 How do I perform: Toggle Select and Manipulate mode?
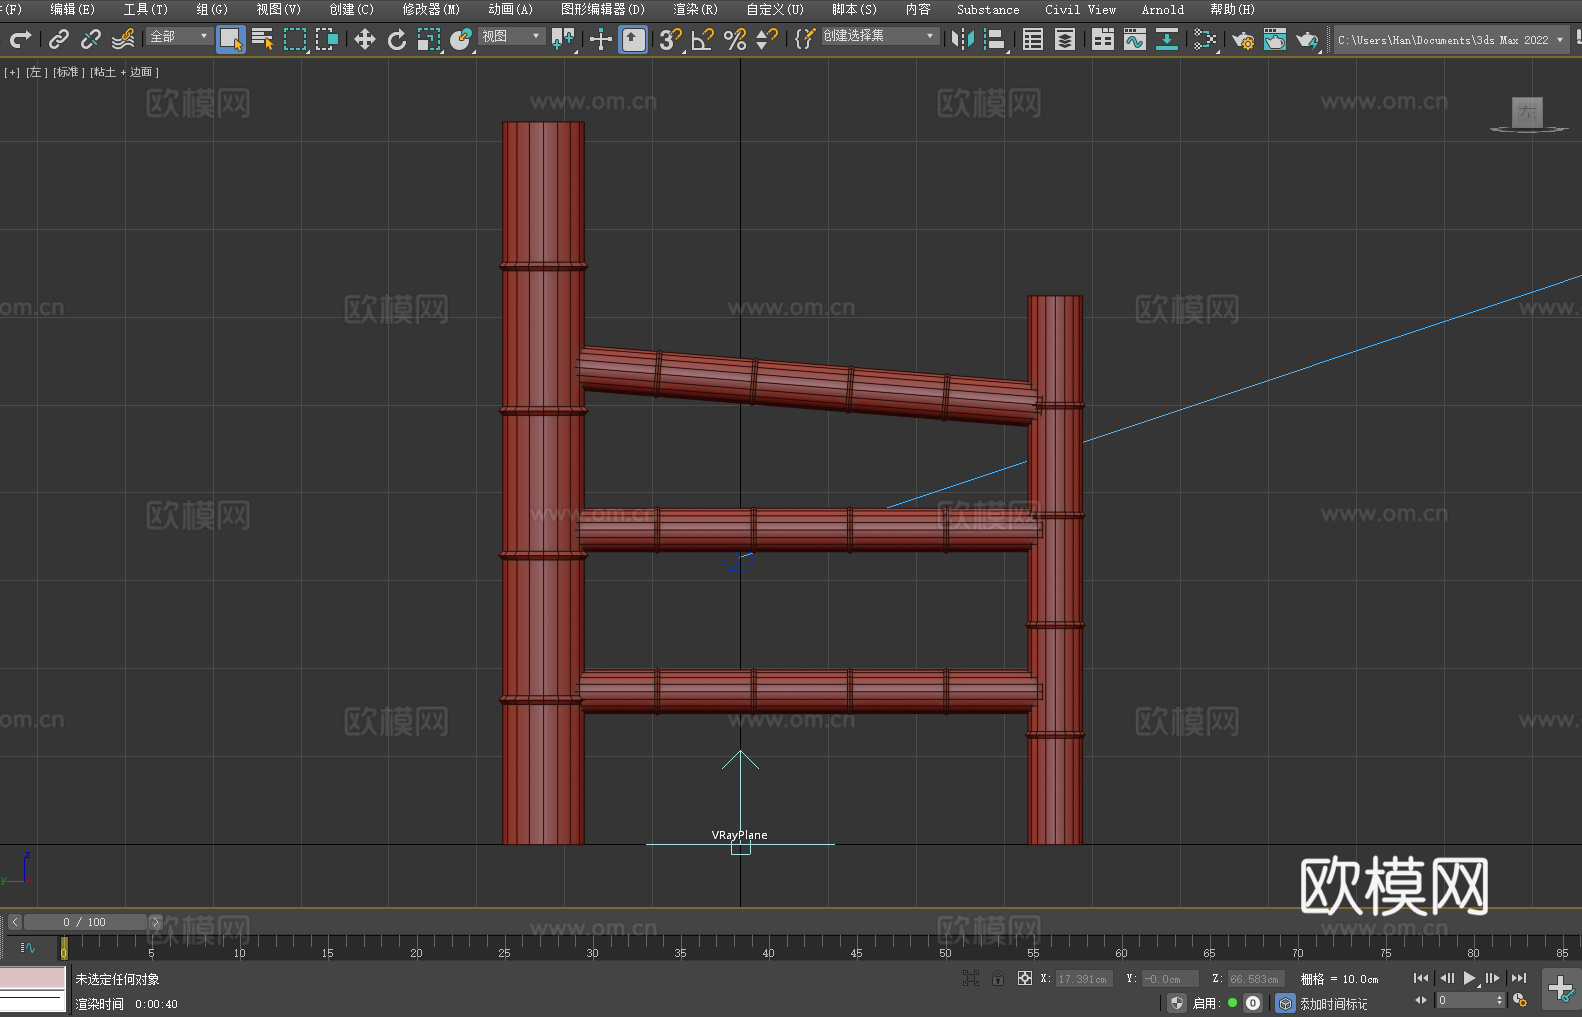pyautogui.click(x=601, y=39)
